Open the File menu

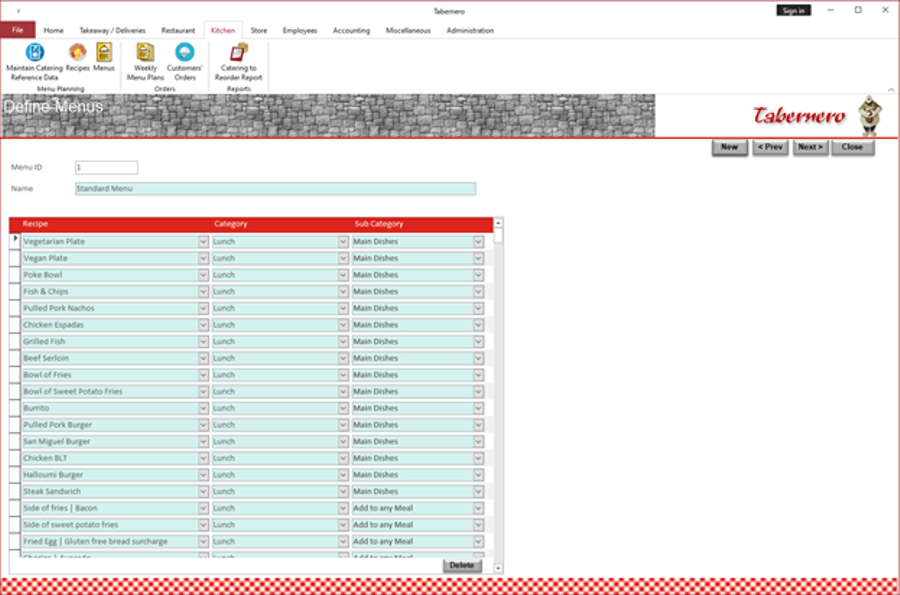18,30
